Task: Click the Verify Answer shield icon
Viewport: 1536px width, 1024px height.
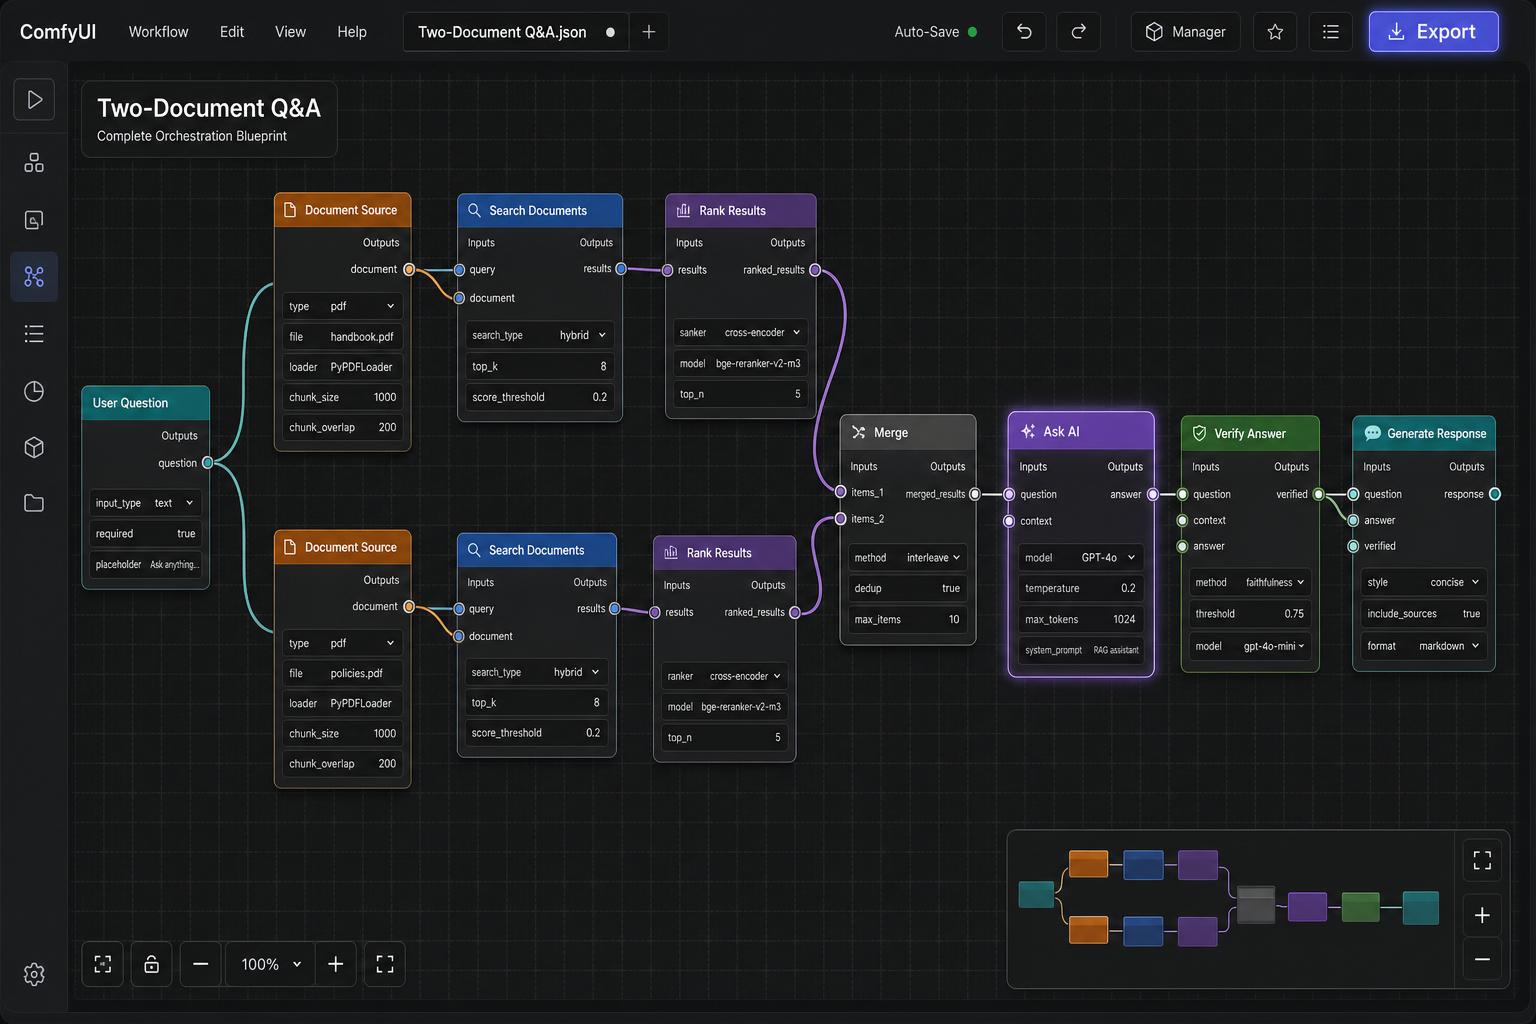Action: pyautogui.click(x=1199, y=433)
